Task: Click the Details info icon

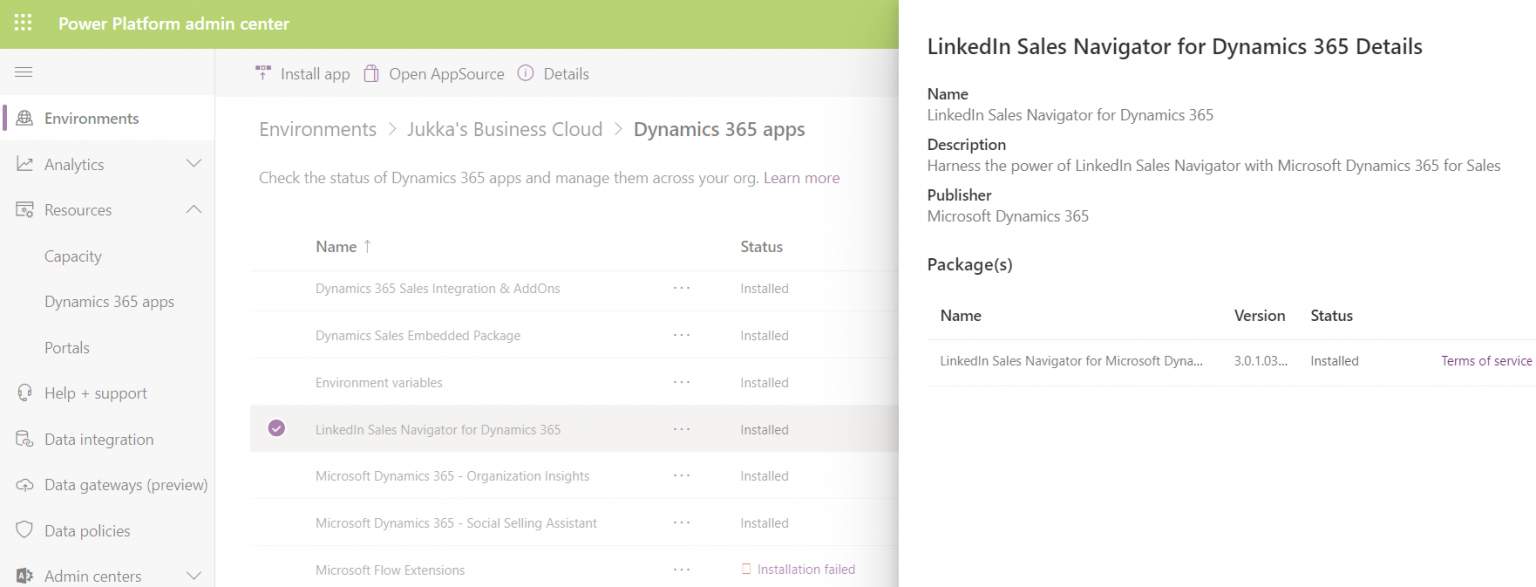Action: 525,73
